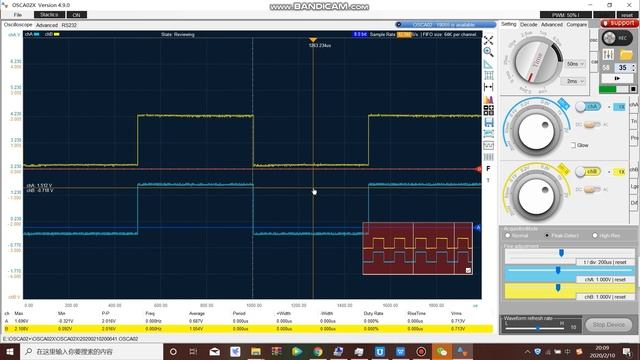Click the ON button in top bar

pos(76,15)
